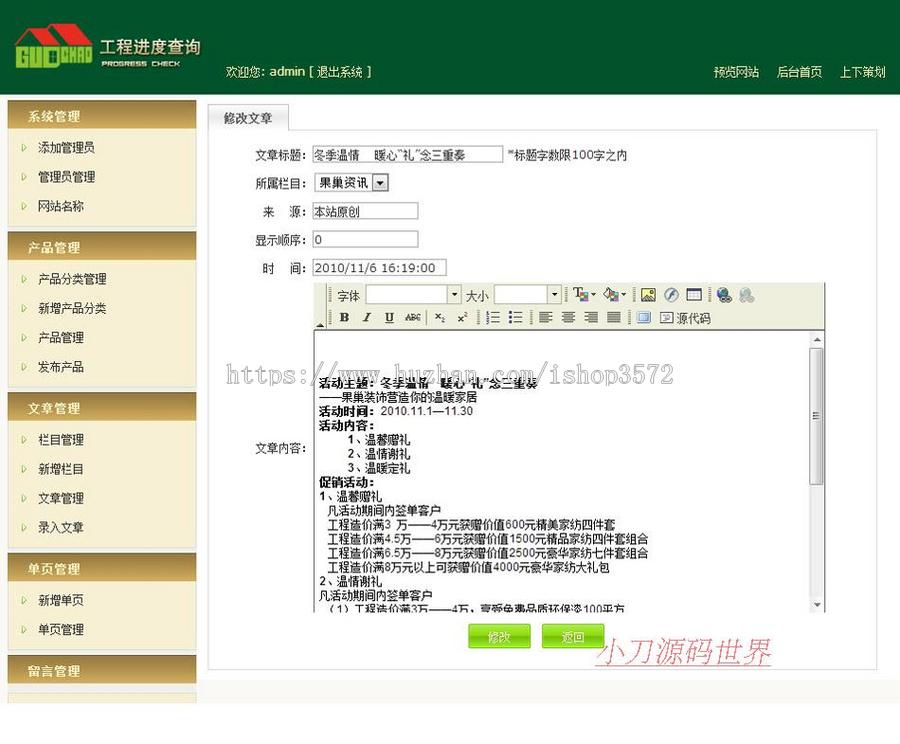Screen dimensions: 900x744
Task: Click the 显示顺序 input field
Action: tap(365, 239)
